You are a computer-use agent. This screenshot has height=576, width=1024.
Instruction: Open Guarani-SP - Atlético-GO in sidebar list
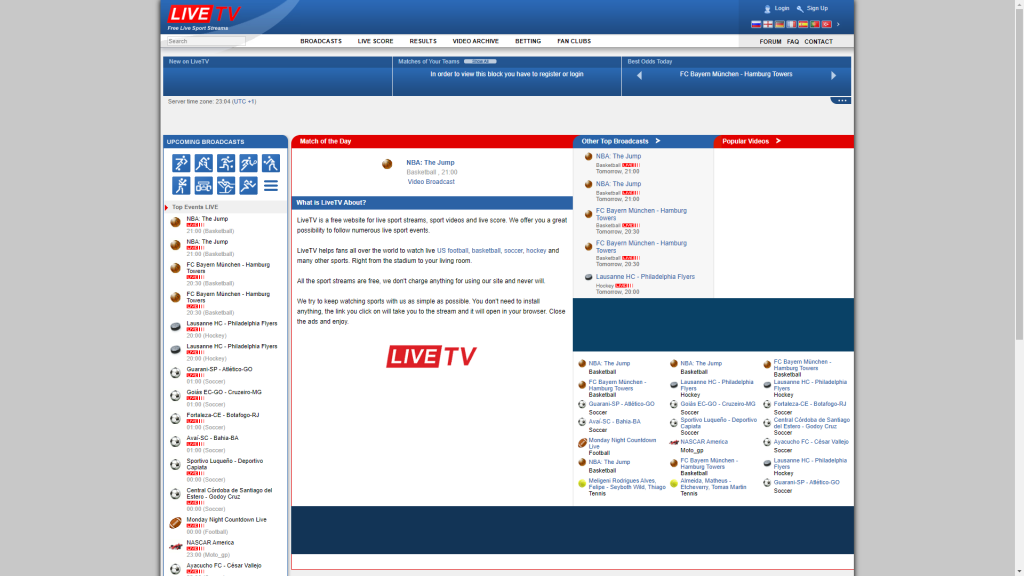219,370
